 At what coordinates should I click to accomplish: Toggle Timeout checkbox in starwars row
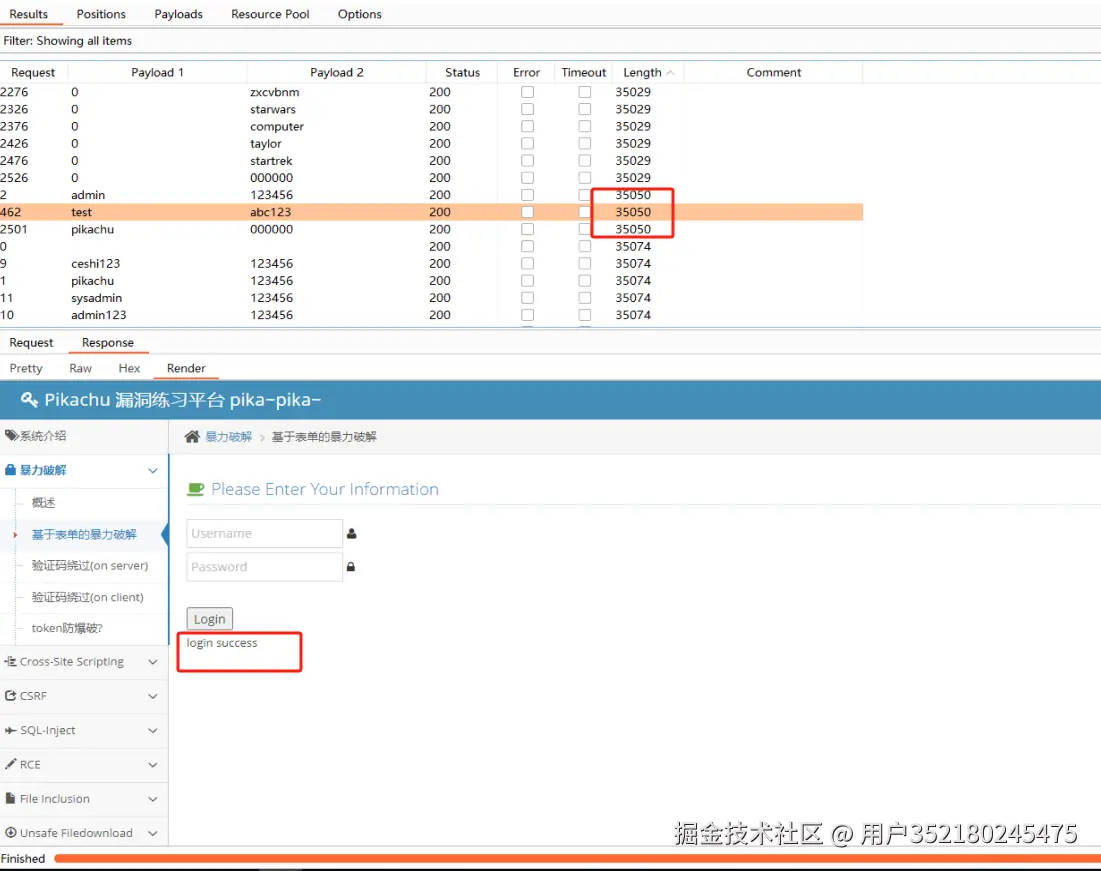[x=585, y=109]
